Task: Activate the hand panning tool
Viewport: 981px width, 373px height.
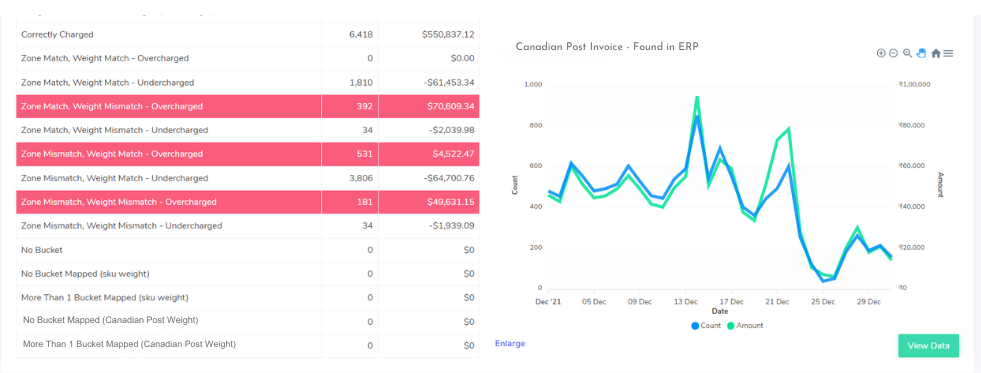Action: (x=921, y=53)
